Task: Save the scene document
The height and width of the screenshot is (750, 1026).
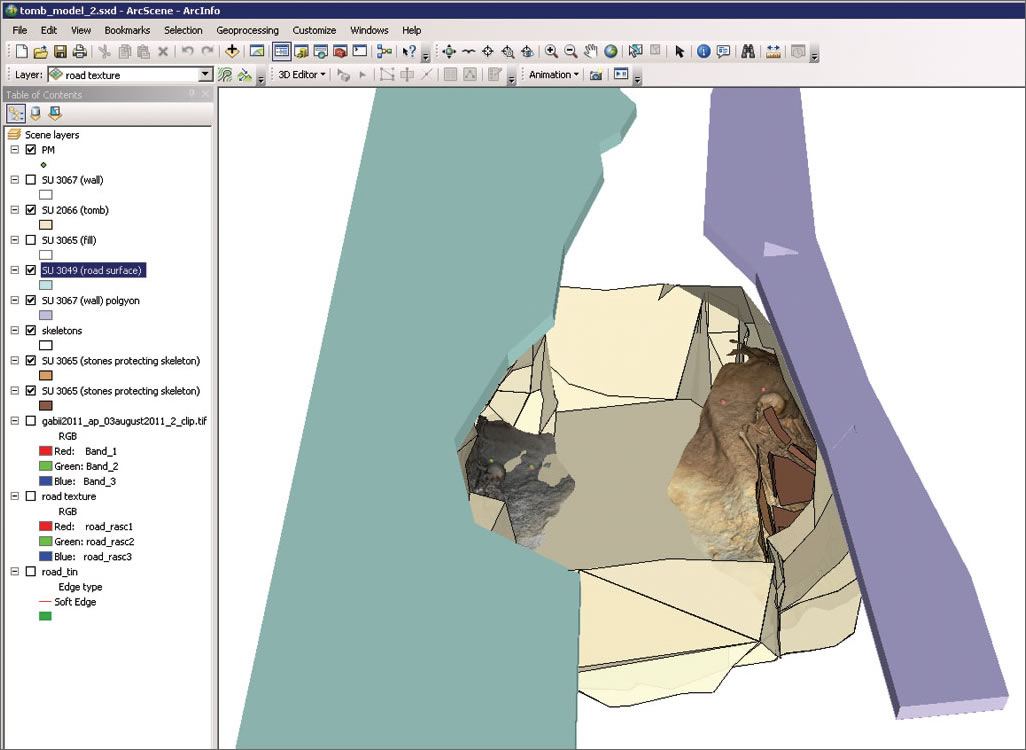Action: click(60, 51)
